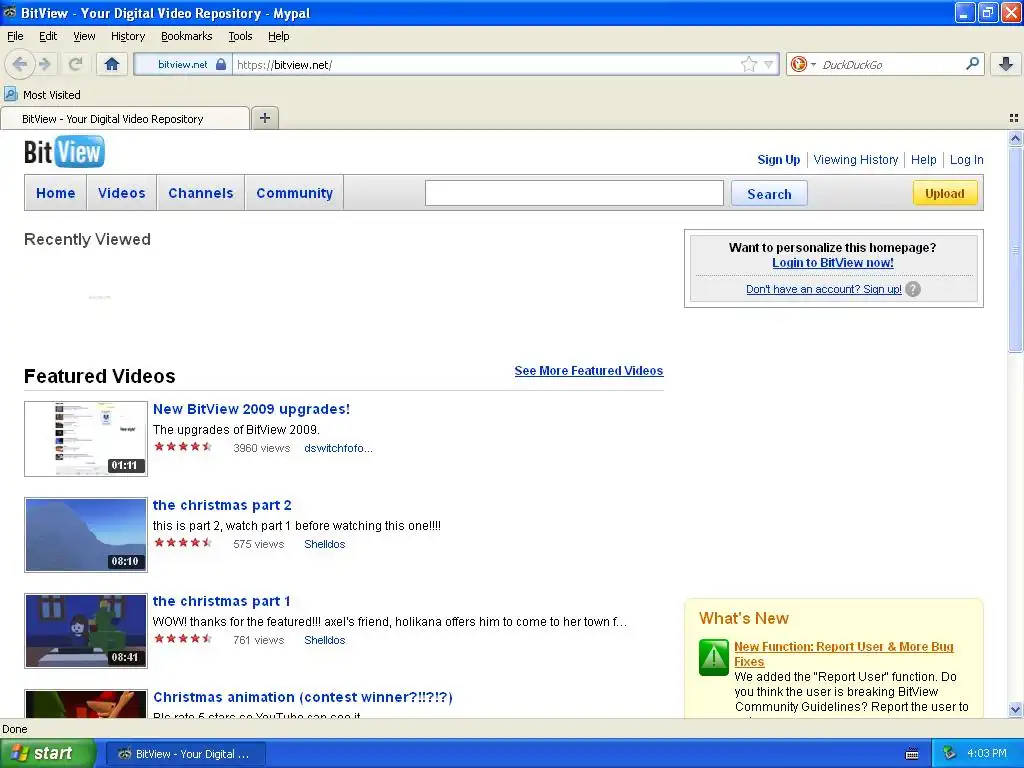Image resolution: width=1024 pixels, height=768 pixels.
Task: Open the File menu
Action: coord(15,36)
